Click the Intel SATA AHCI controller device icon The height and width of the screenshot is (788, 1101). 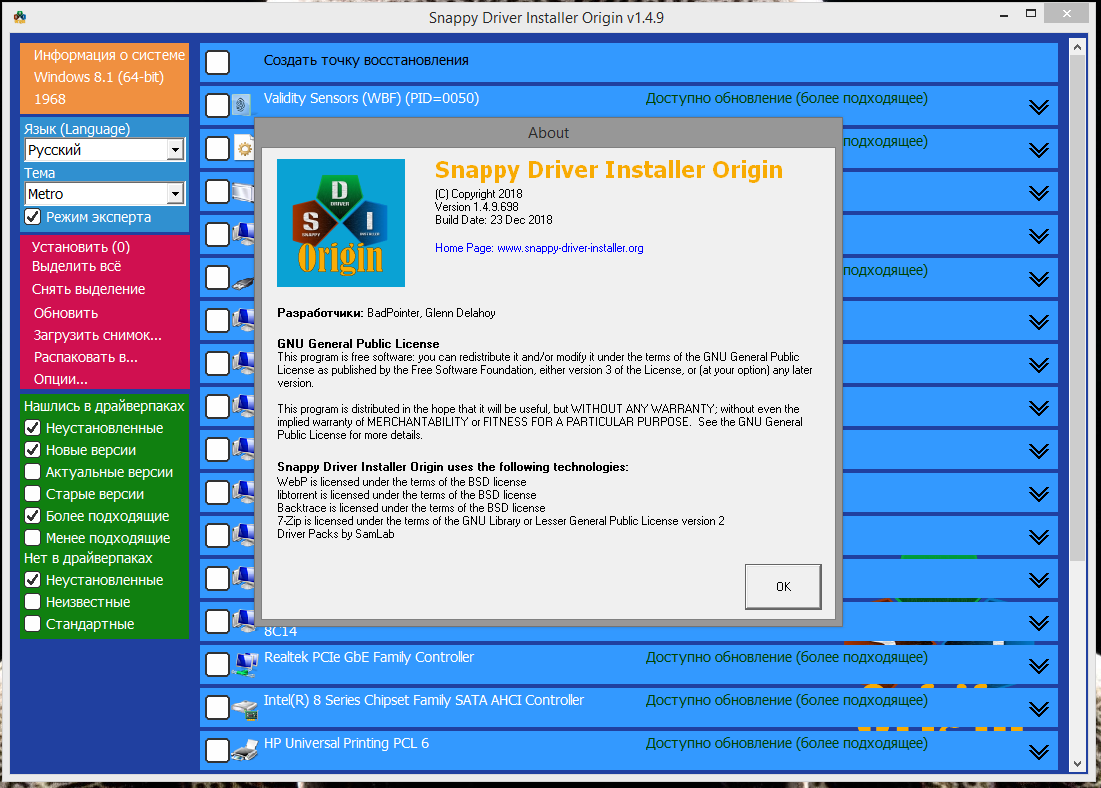[x=246, y=708]
